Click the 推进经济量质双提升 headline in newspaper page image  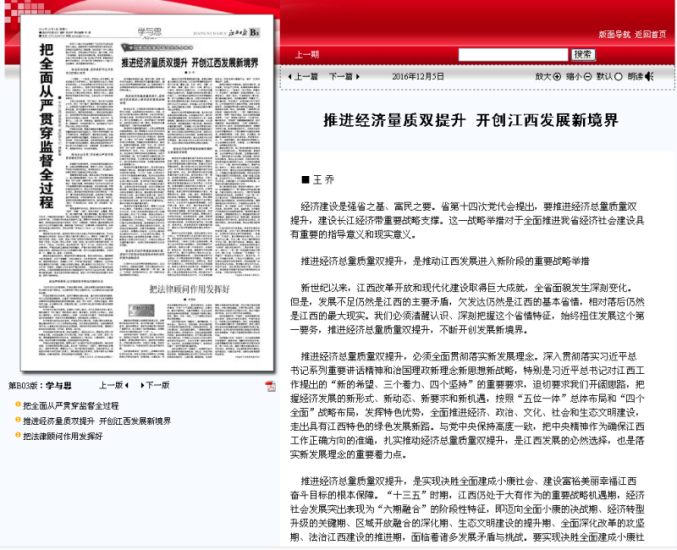[190, 62]
